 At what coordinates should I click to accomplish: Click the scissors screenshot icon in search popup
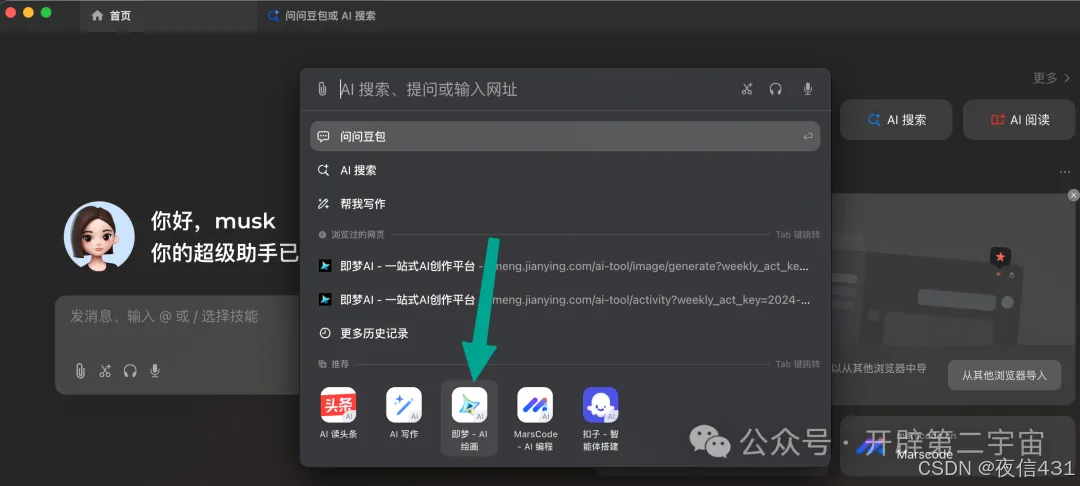[747, 89]
